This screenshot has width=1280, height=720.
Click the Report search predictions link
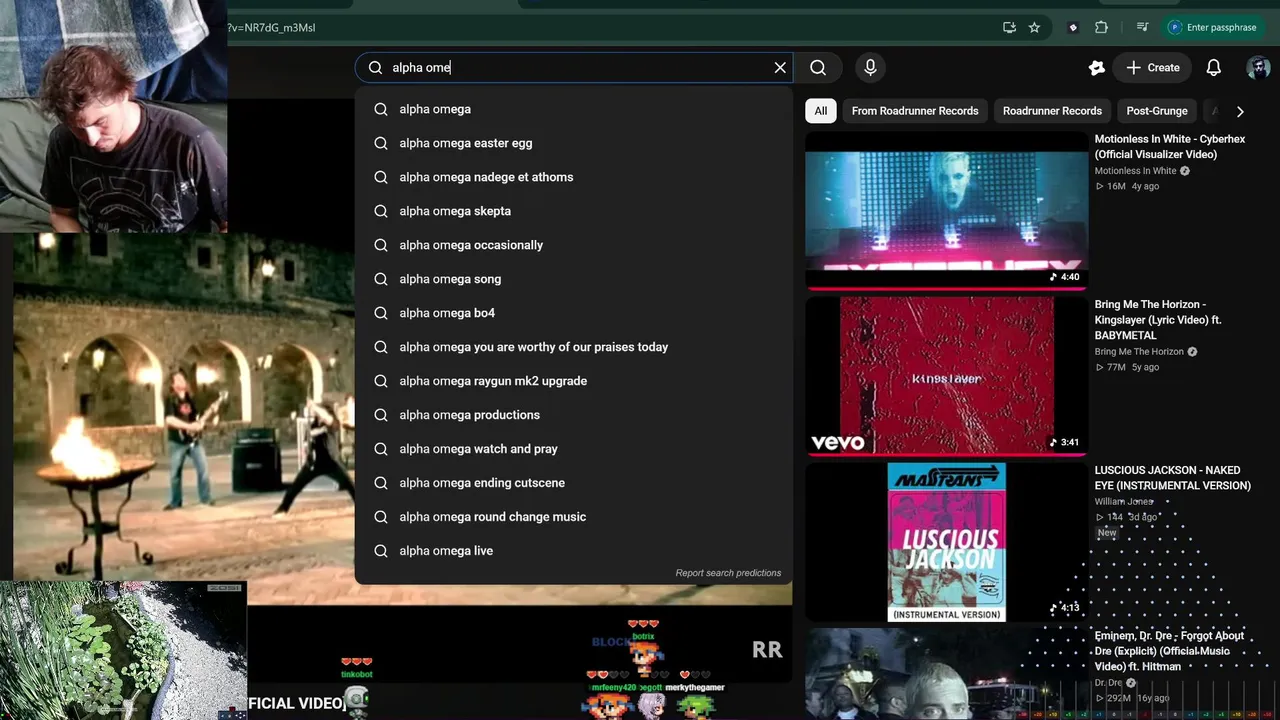728,573
